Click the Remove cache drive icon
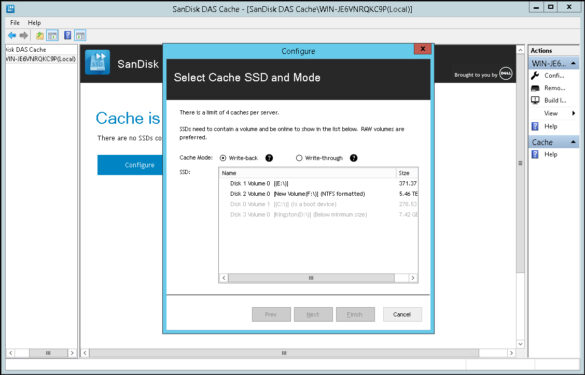 click(x=535, y=88)
